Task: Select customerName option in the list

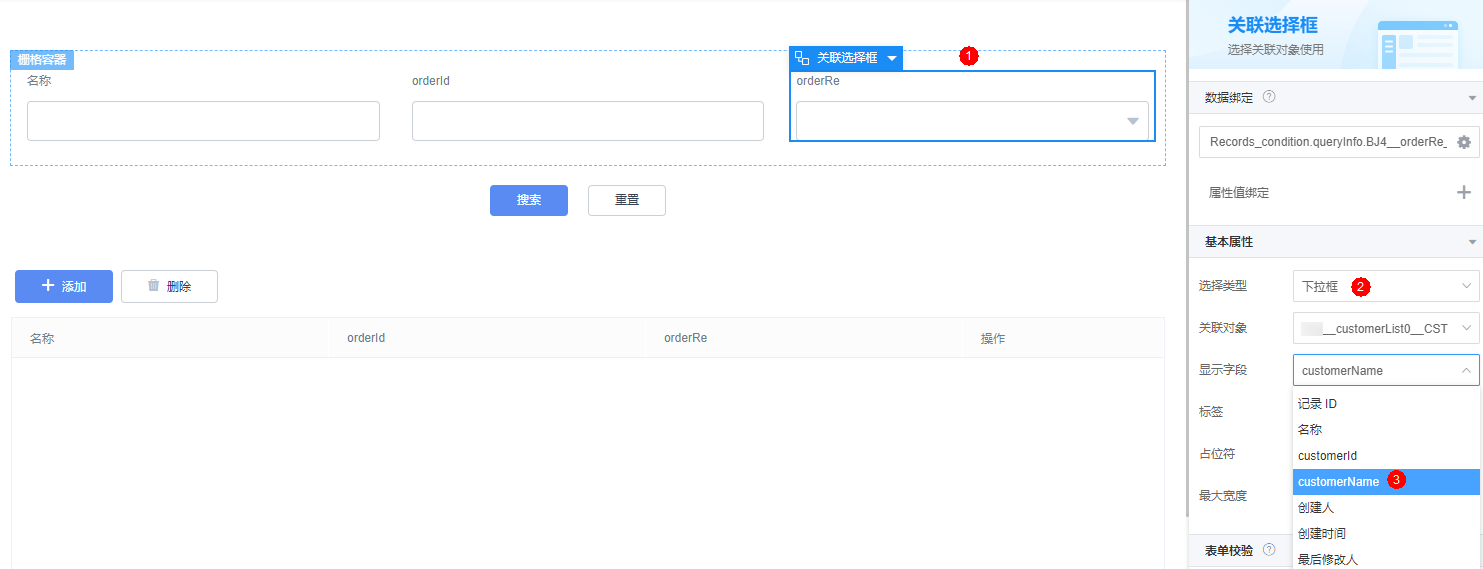Action: tap(1386, 482)
